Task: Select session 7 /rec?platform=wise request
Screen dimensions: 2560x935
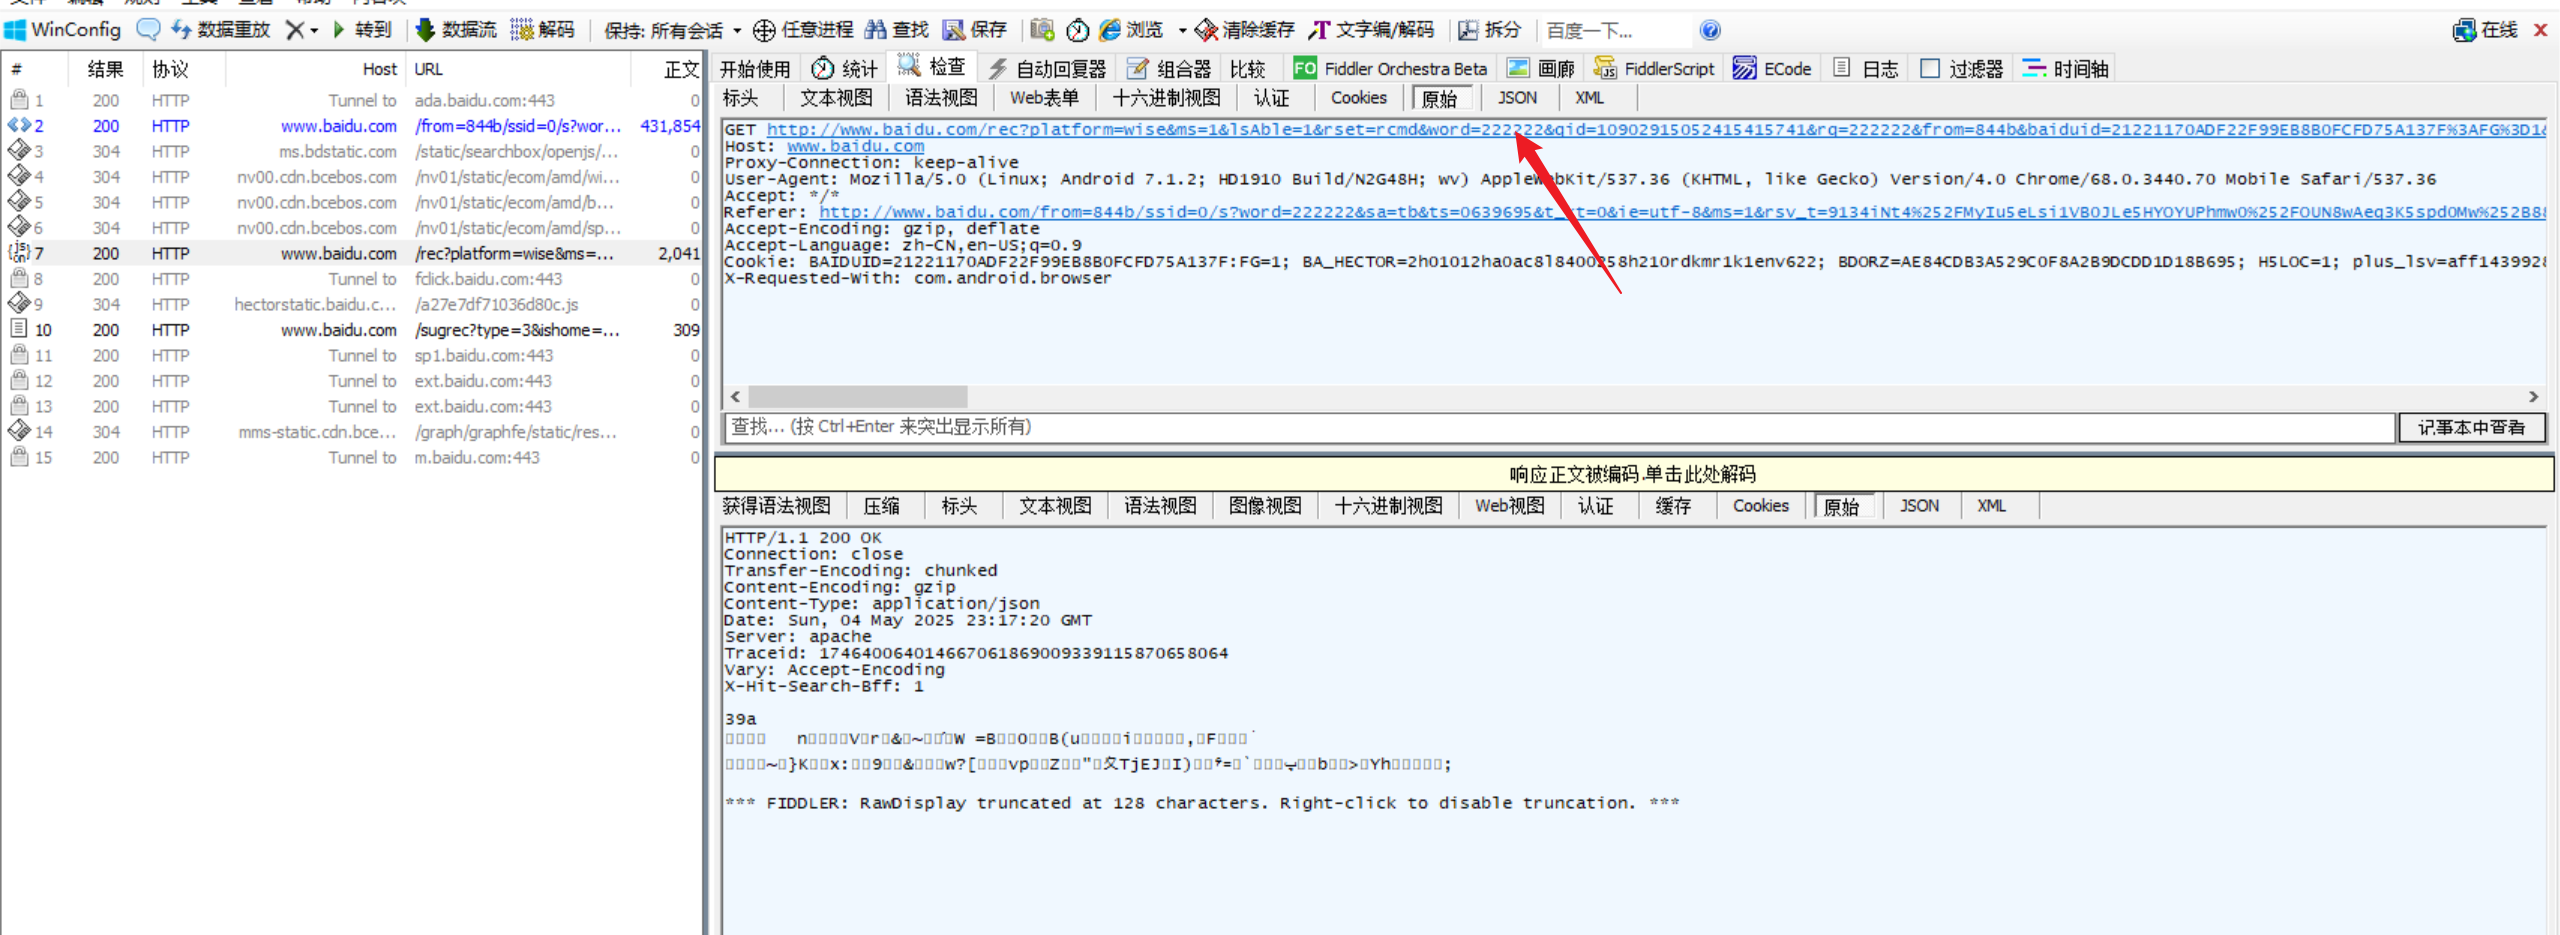Action: click(x=352, y=254)
